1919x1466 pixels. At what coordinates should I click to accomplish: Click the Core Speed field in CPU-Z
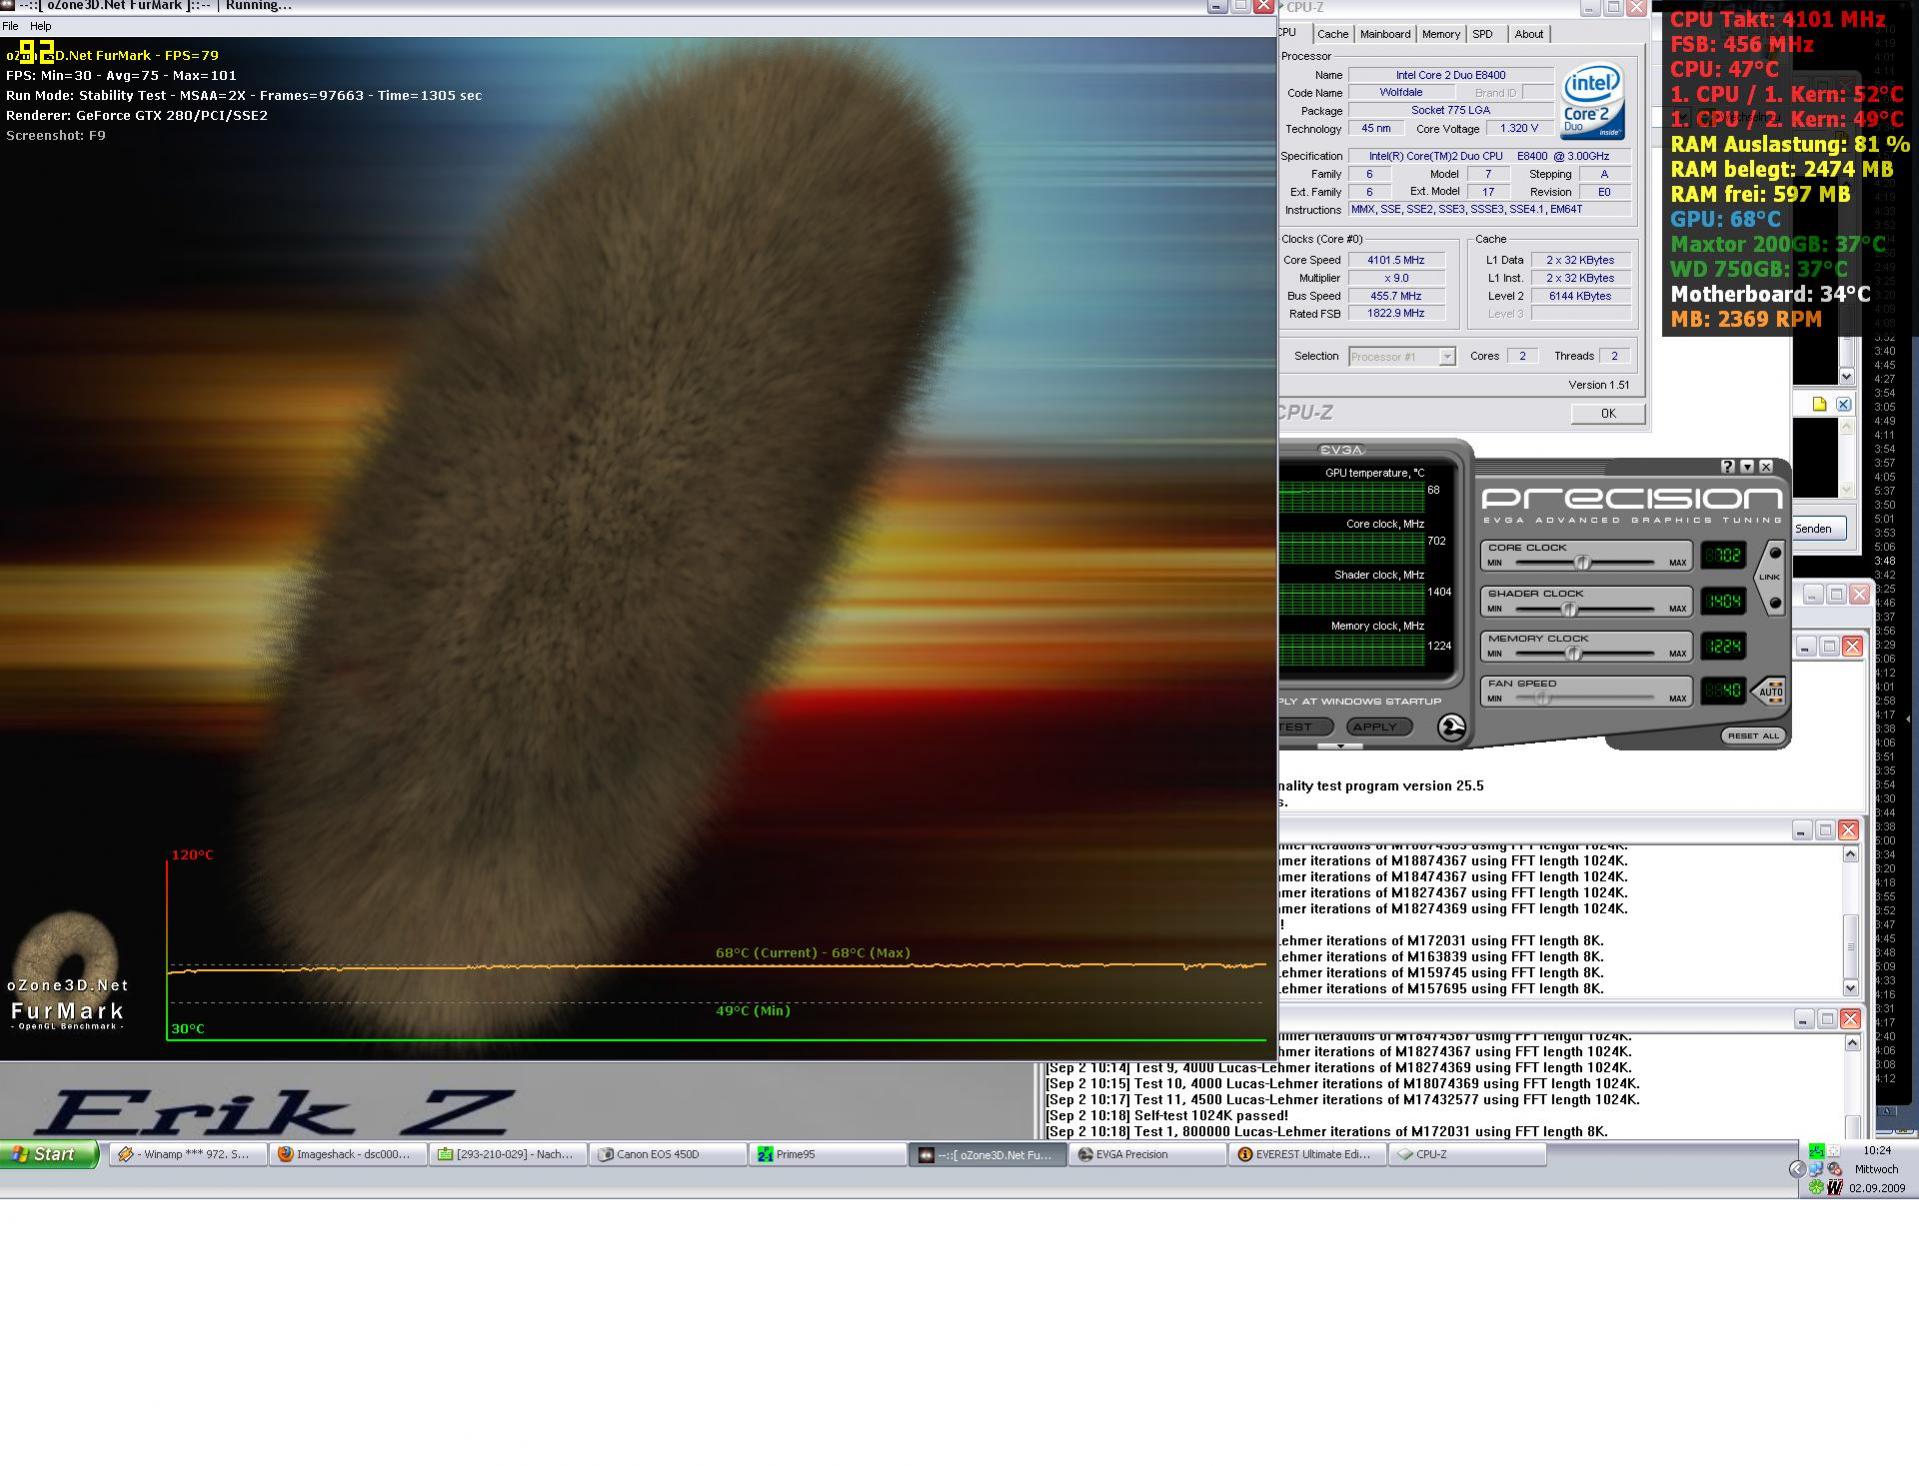[1396, 260]
